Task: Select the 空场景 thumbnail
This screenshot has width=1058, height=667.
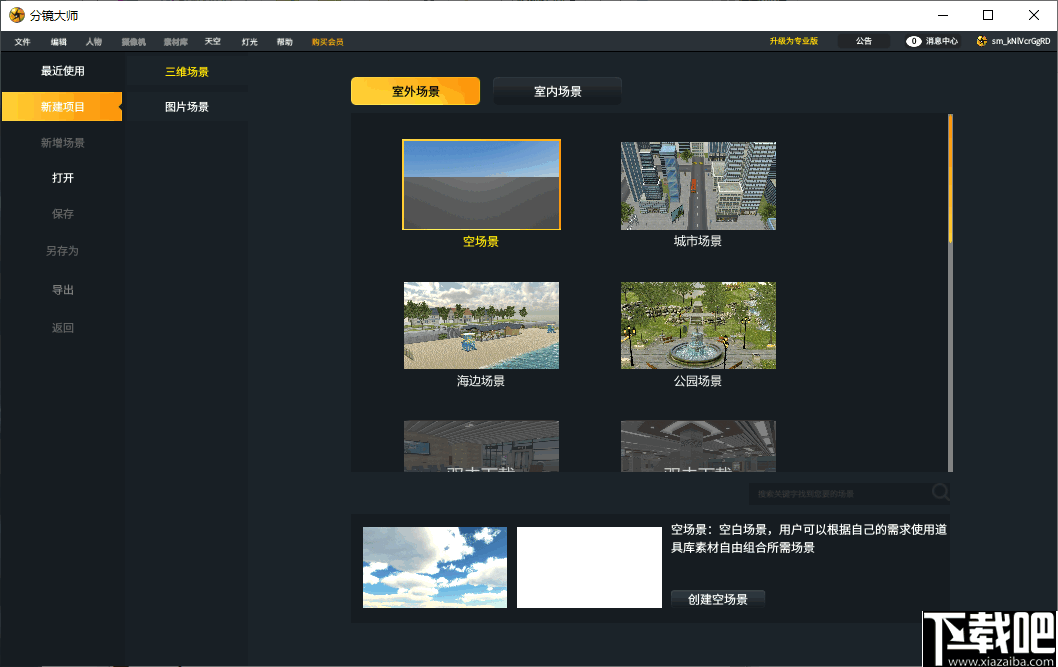Action: click(x=481, y=185)
